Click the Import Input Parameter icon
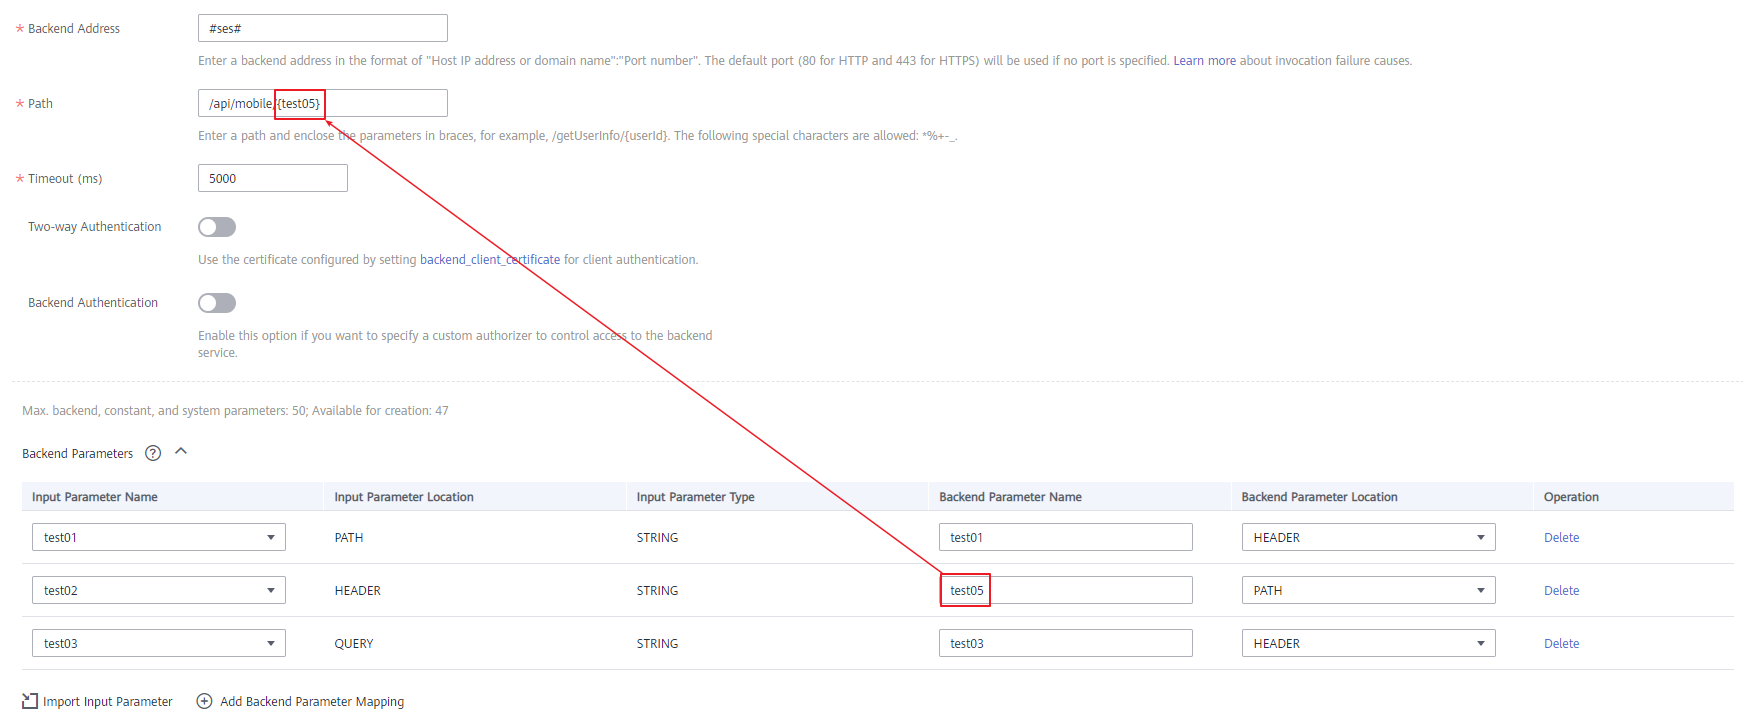 [30, 701]
